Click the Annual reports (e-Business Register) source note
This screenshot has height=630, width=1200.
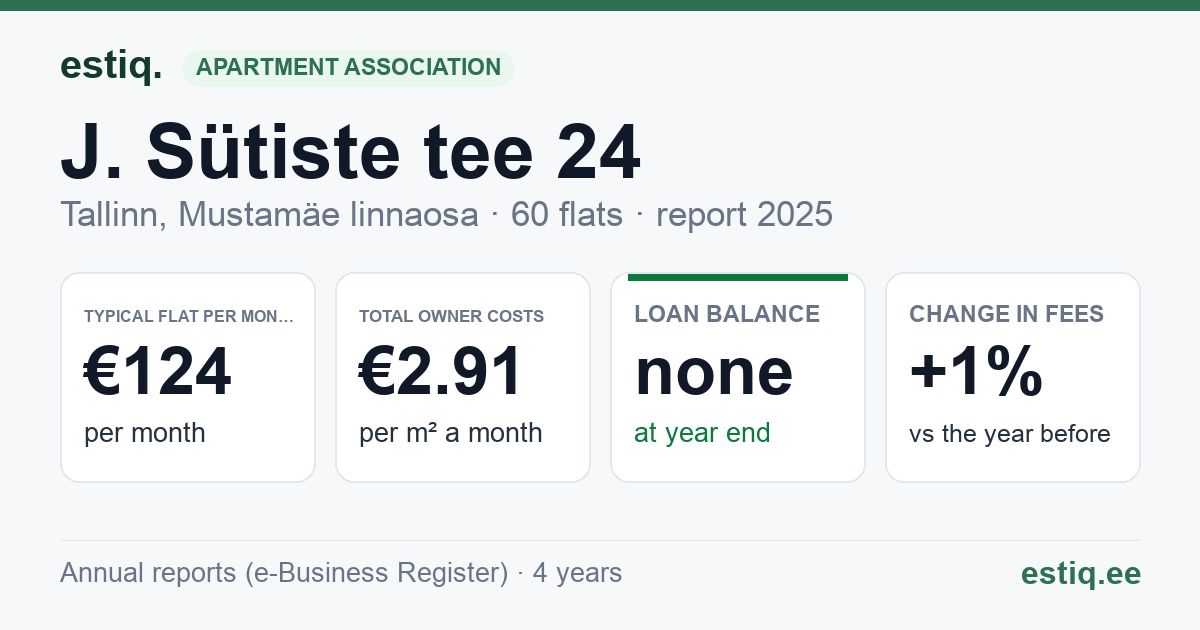[341, 573]
